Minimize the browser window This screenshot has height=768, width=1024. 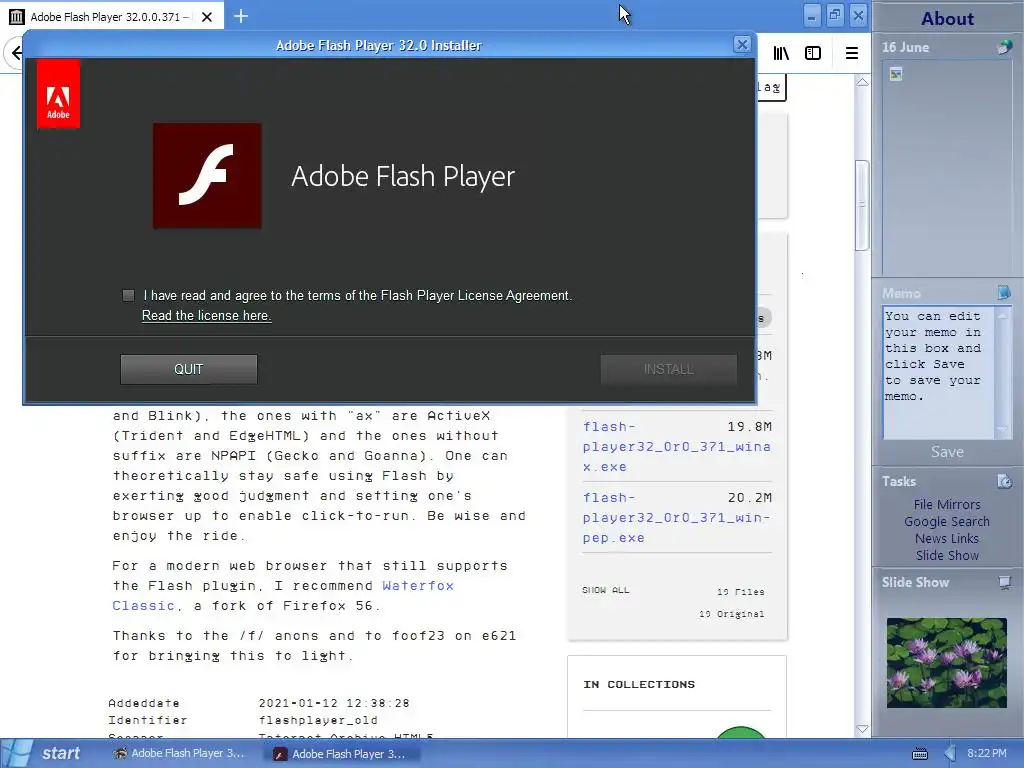click(811, 16)
